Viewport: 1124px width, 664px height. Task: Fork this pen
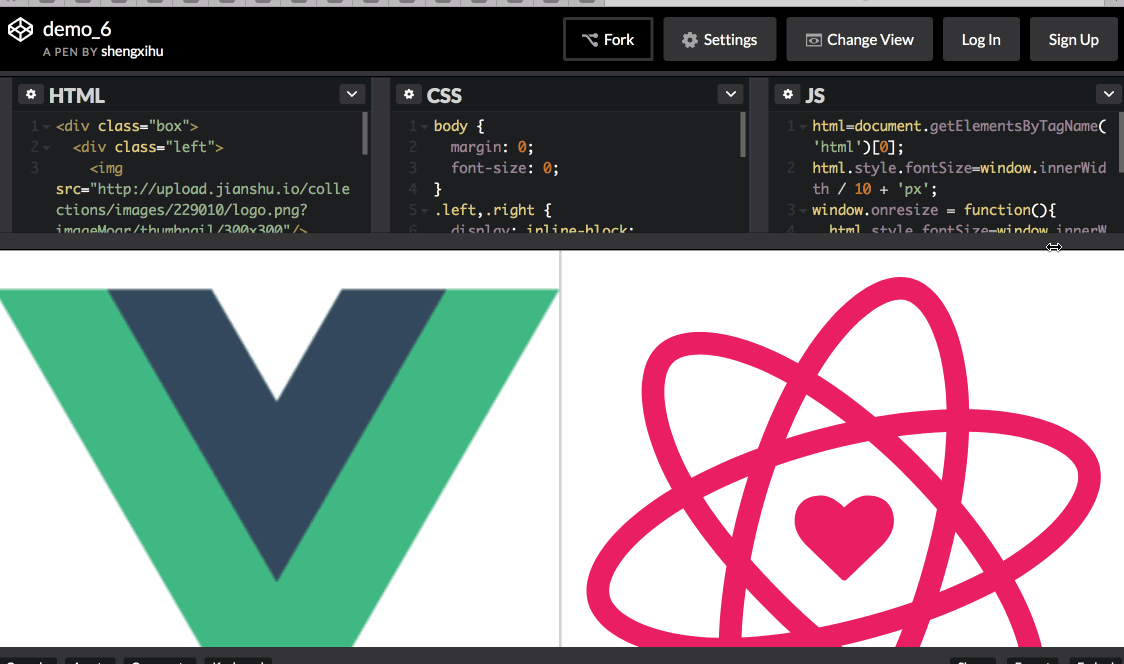pos(608,39)
